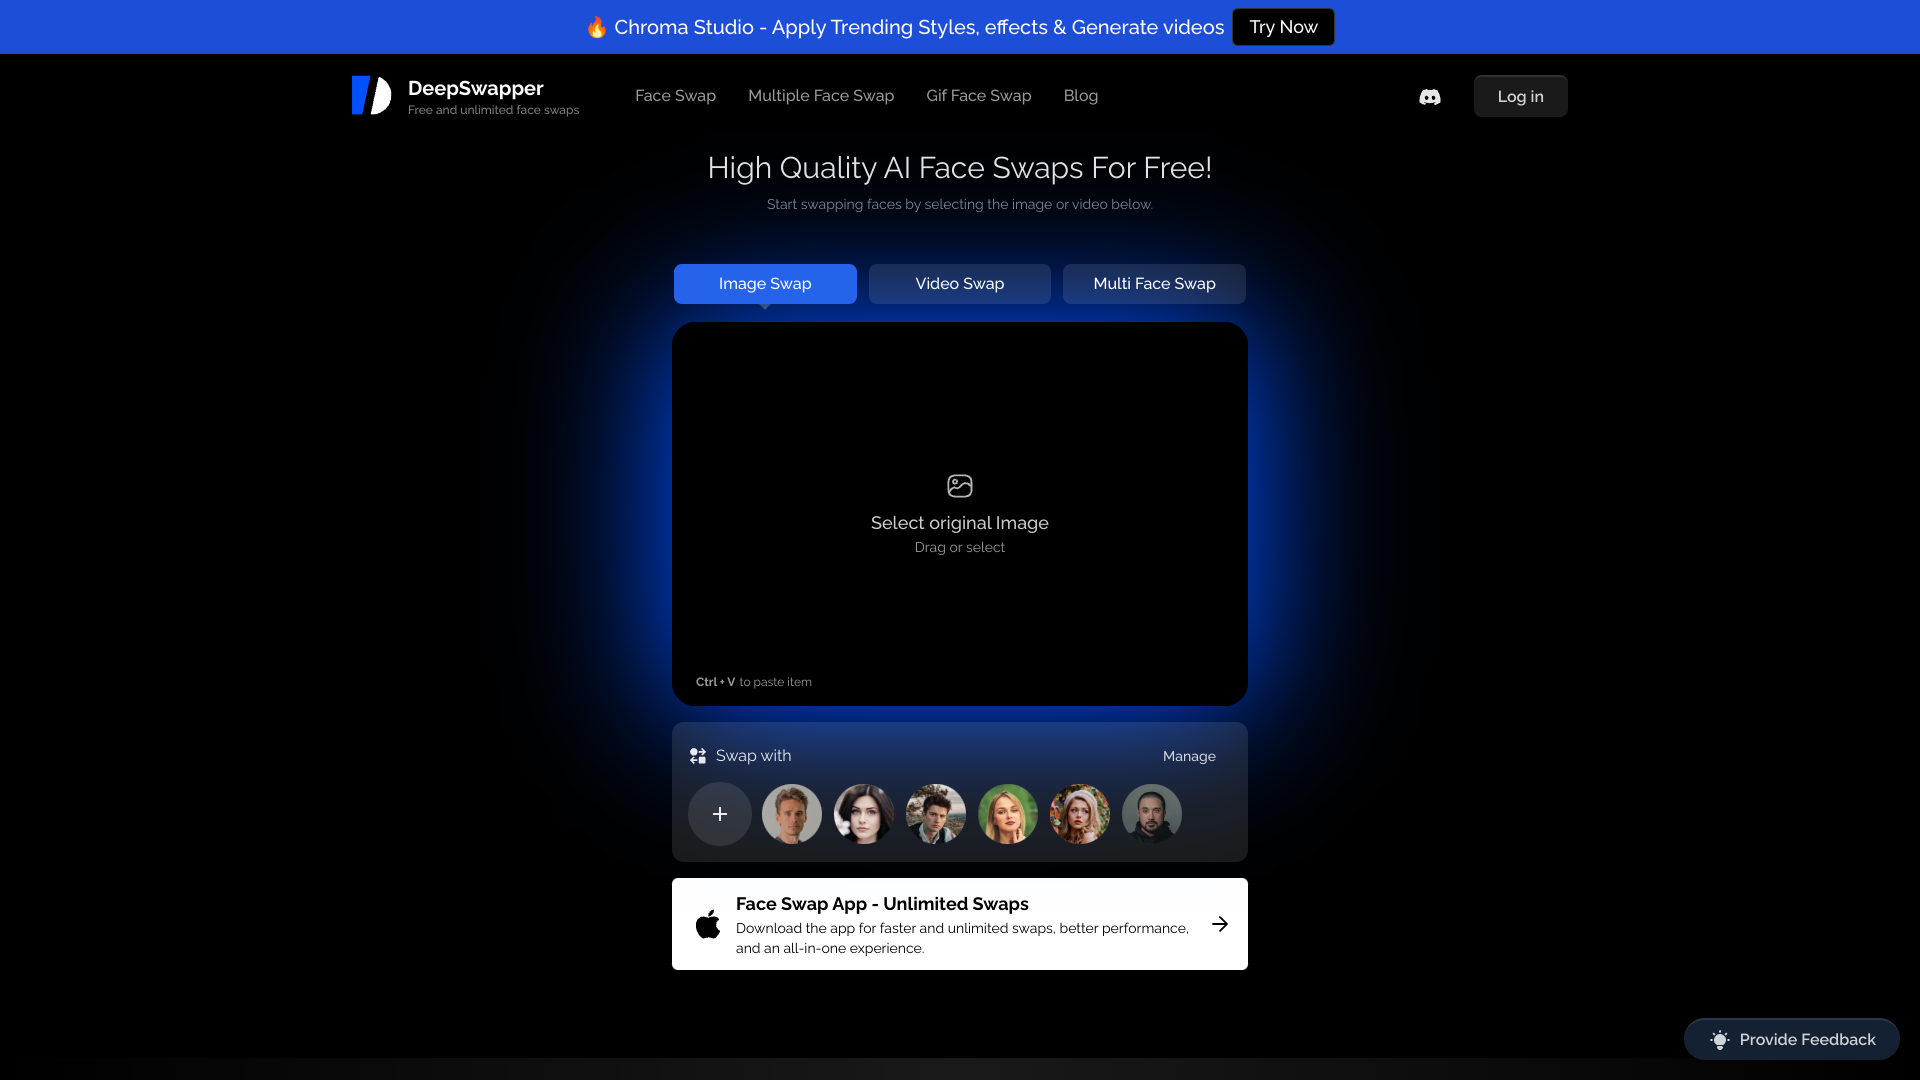Open Multiple Face Swap nav item

[821, 96]
